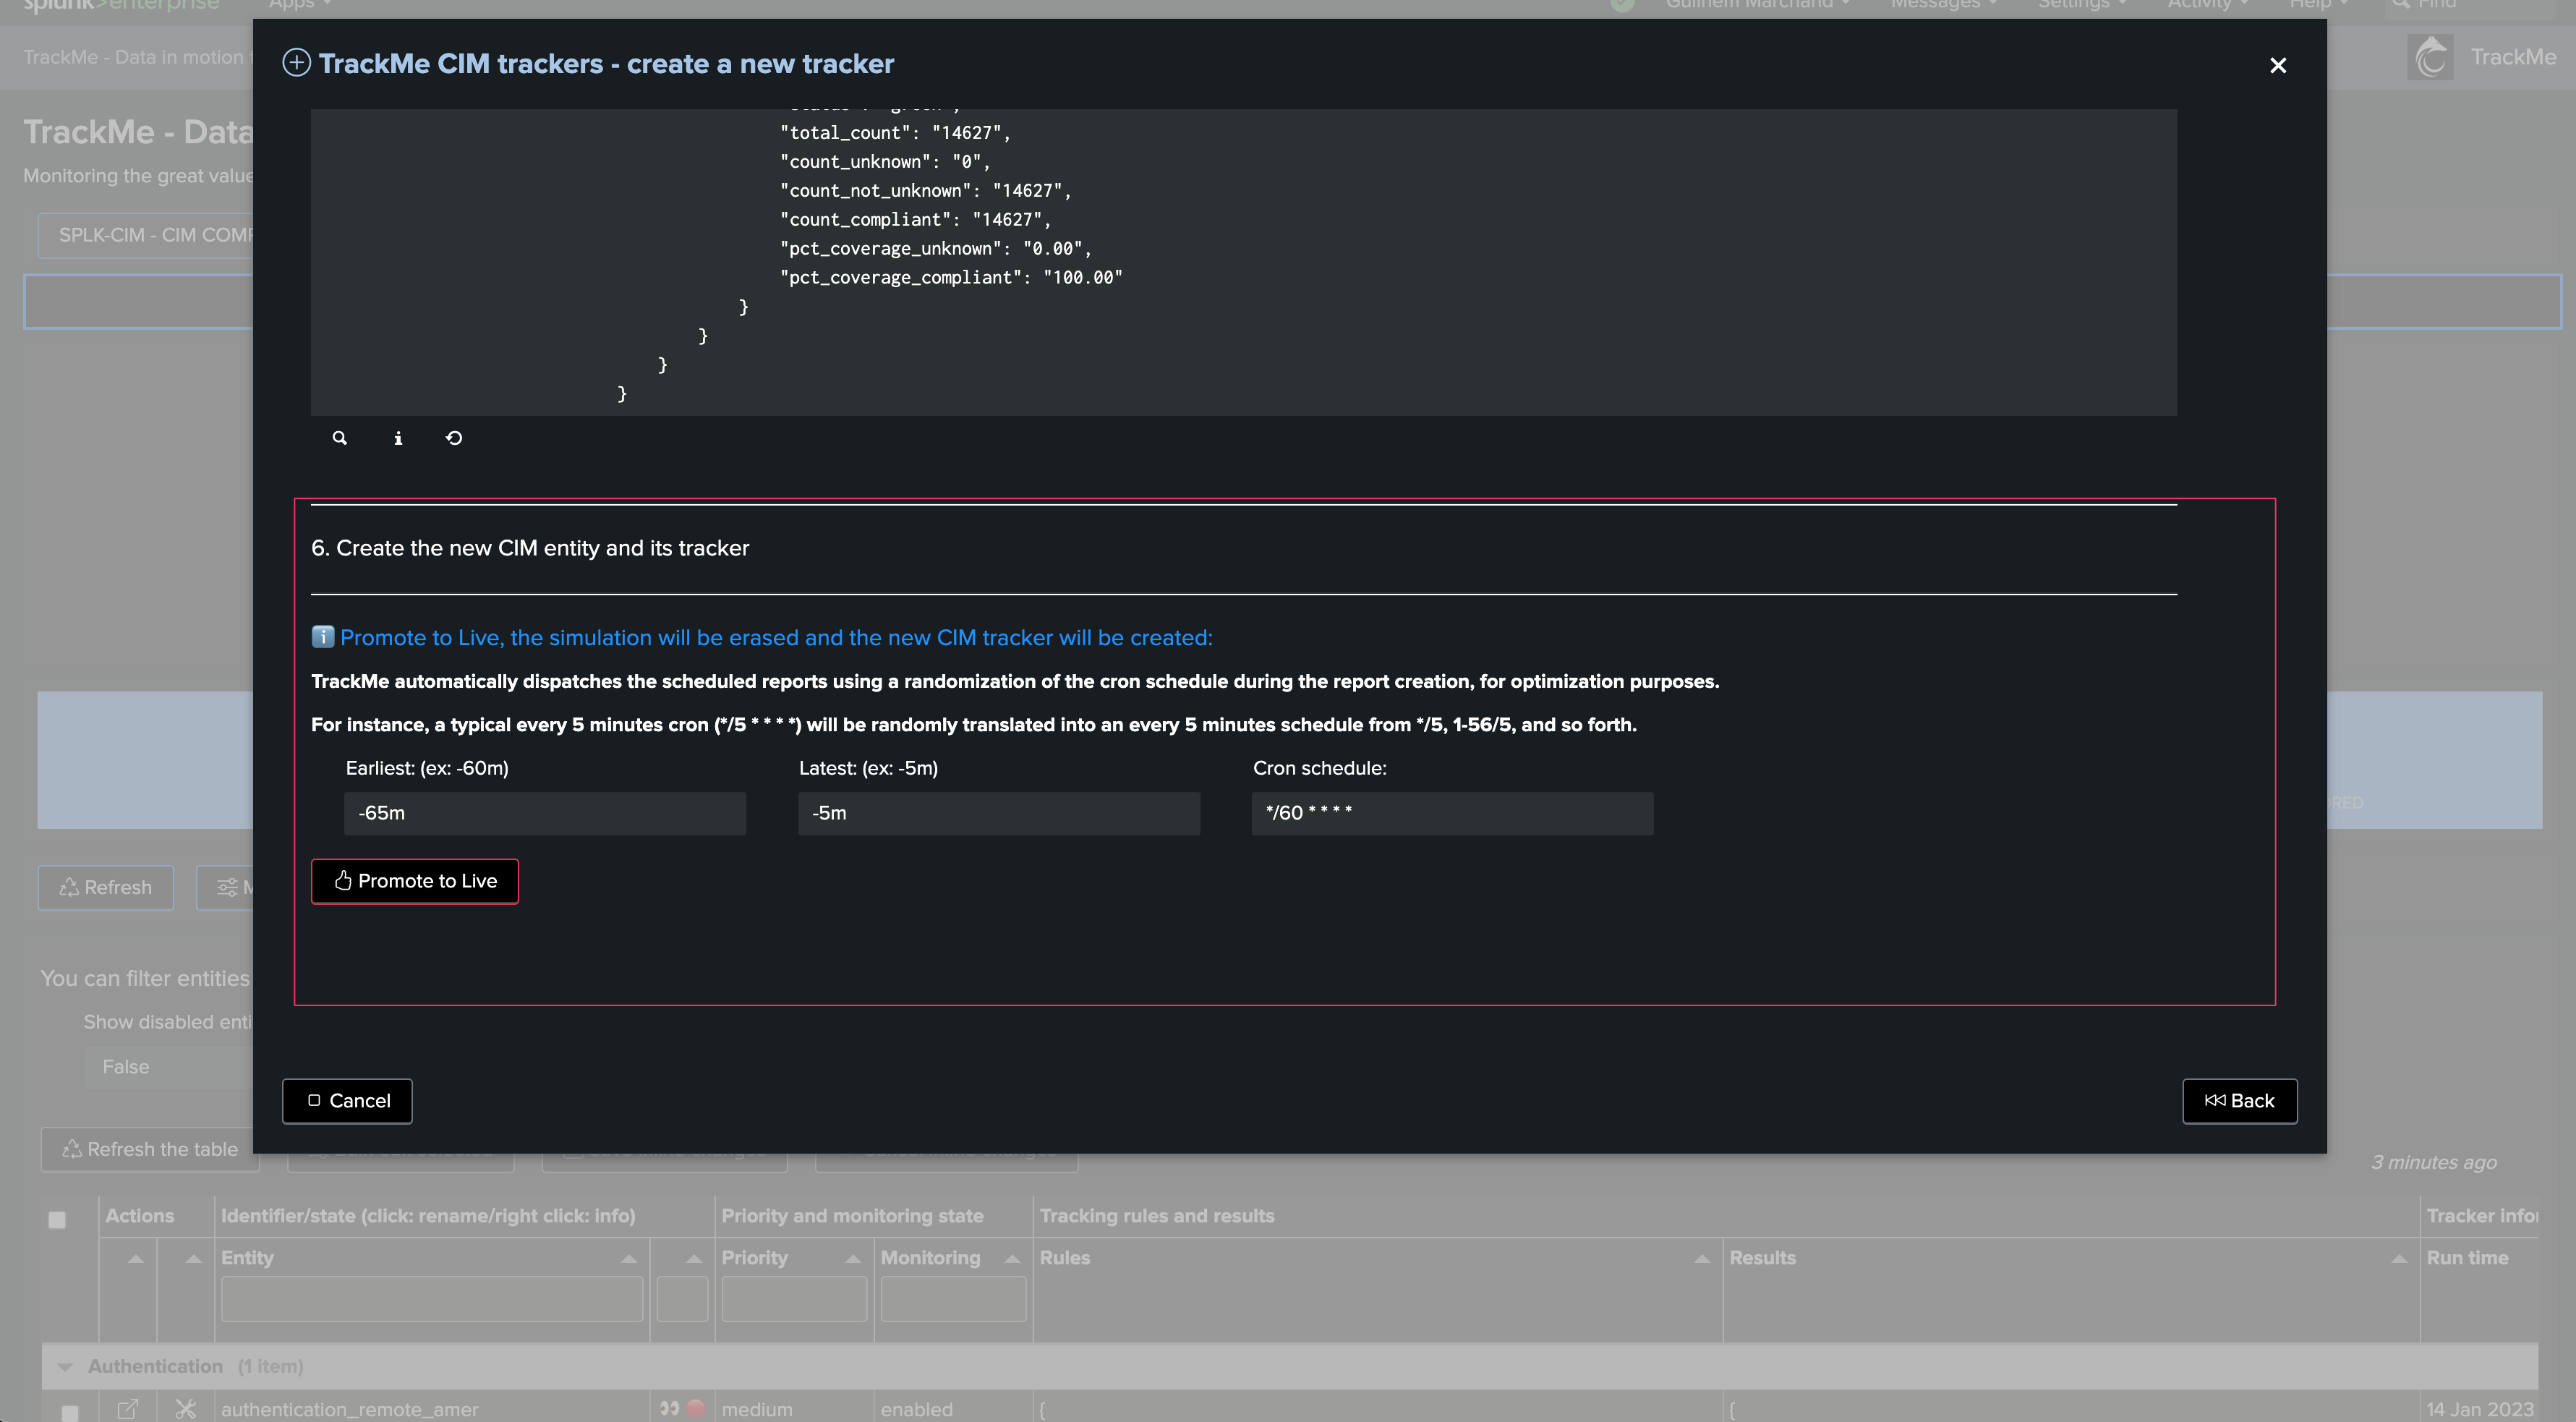The image size is (2576, 1422).
Task: Open the Activity menu in the top bar
Action: point(2208,5)
